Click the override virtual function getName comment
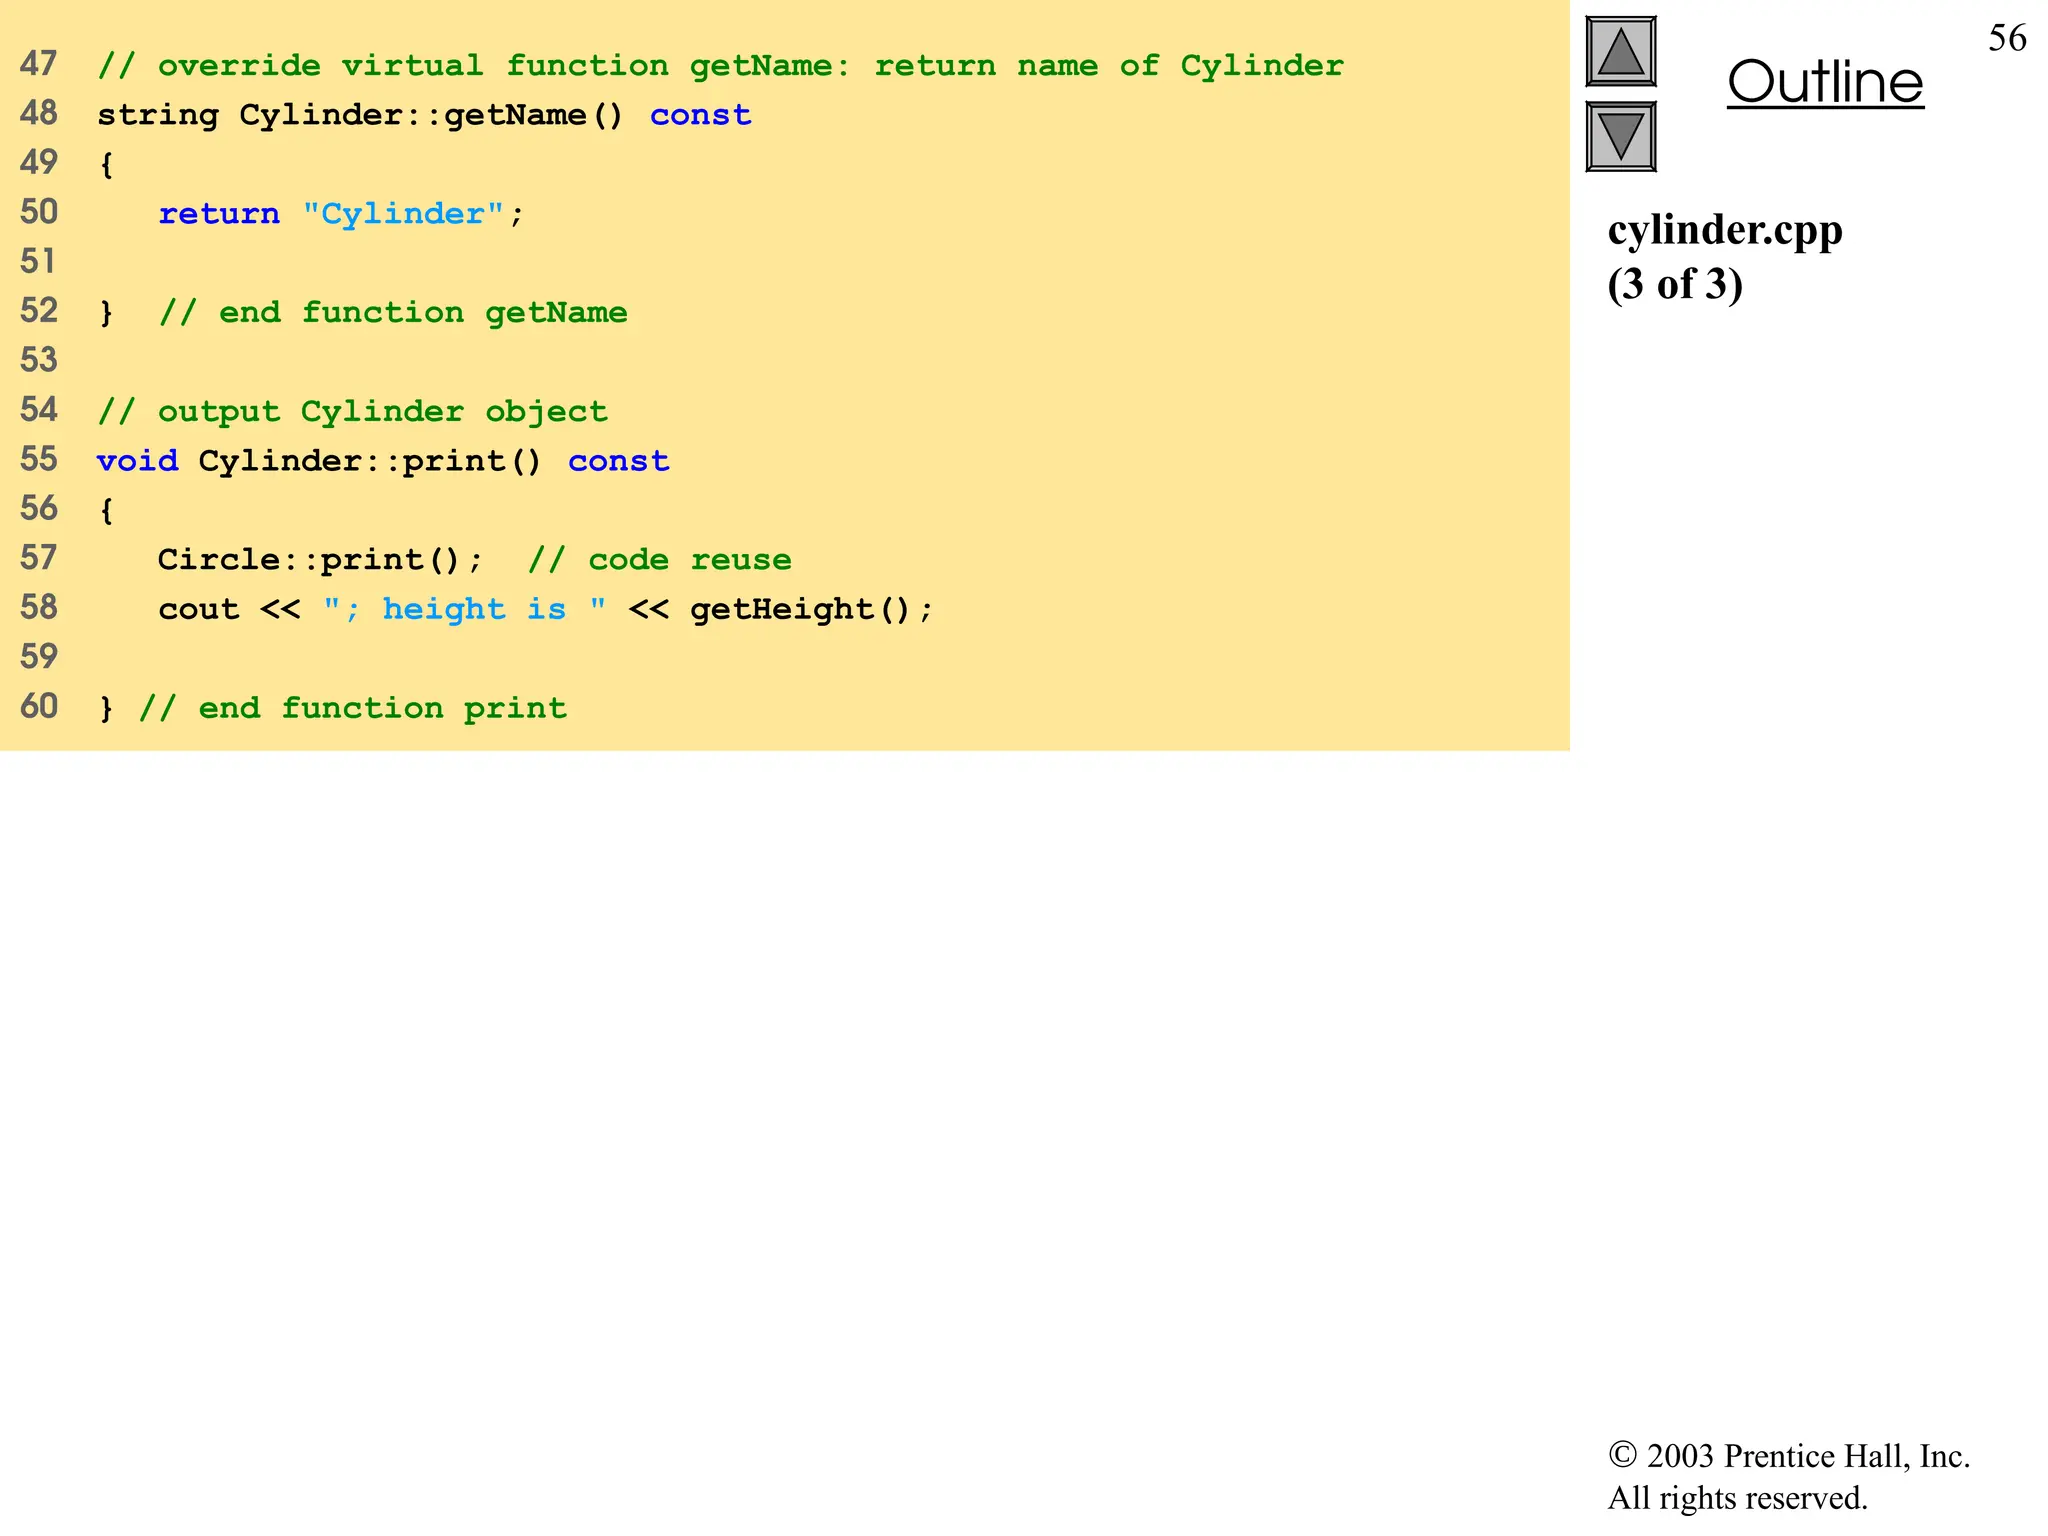This screenshot has height=1536, width=2048. [720, 66]
